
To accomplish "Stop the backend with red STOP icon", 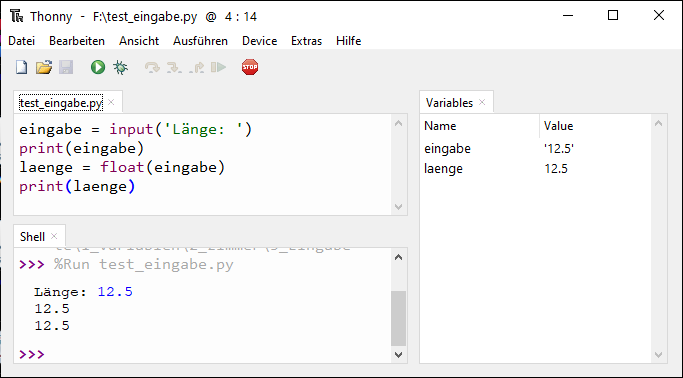I will pos(250,68).
